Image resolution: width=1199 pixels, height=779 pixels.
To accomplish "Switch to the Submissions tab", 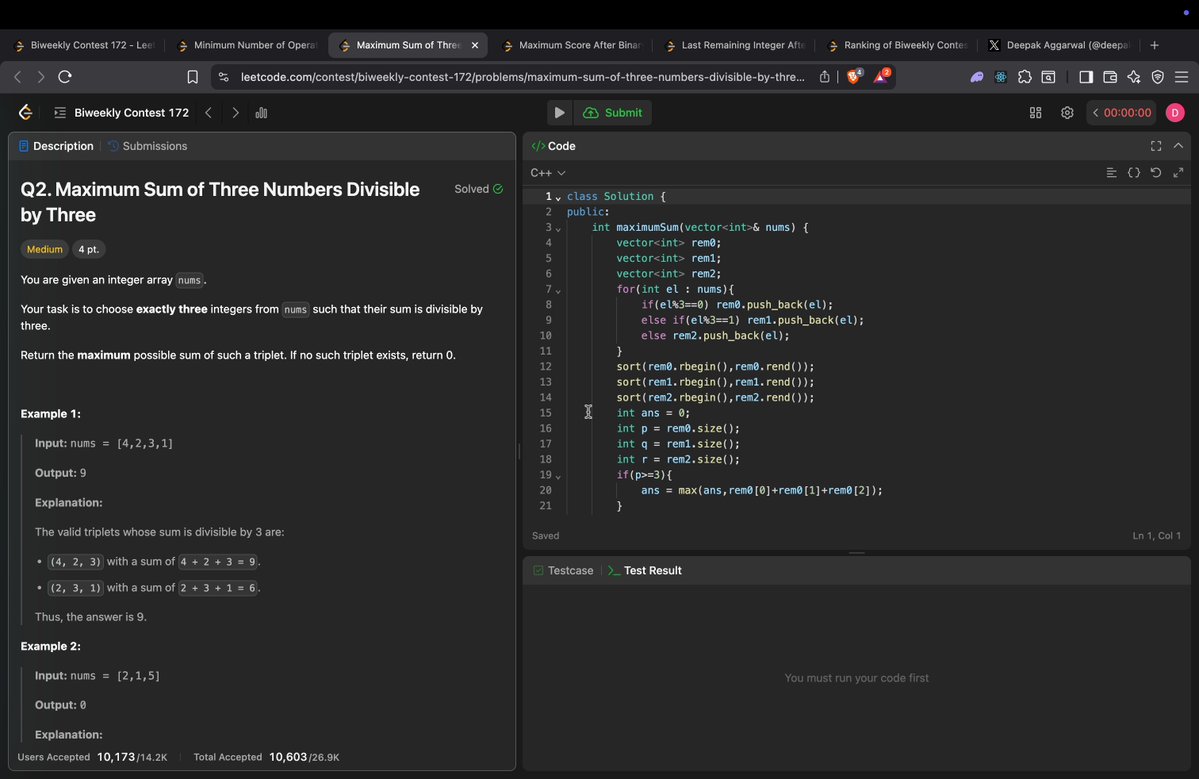I will pyautogui.click(x=148, y=146).
